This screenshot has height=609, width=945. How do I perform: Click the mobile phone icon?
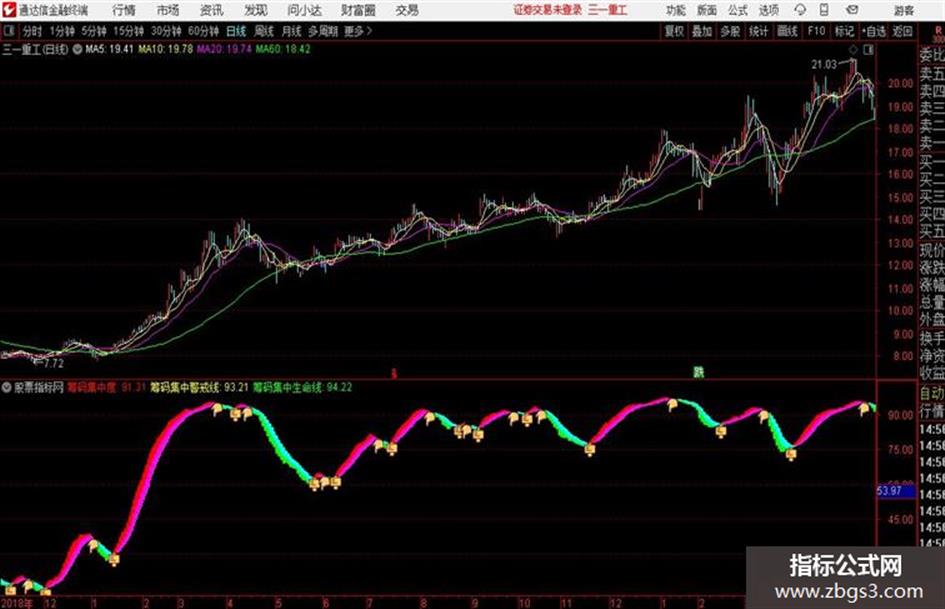(824, 10)
